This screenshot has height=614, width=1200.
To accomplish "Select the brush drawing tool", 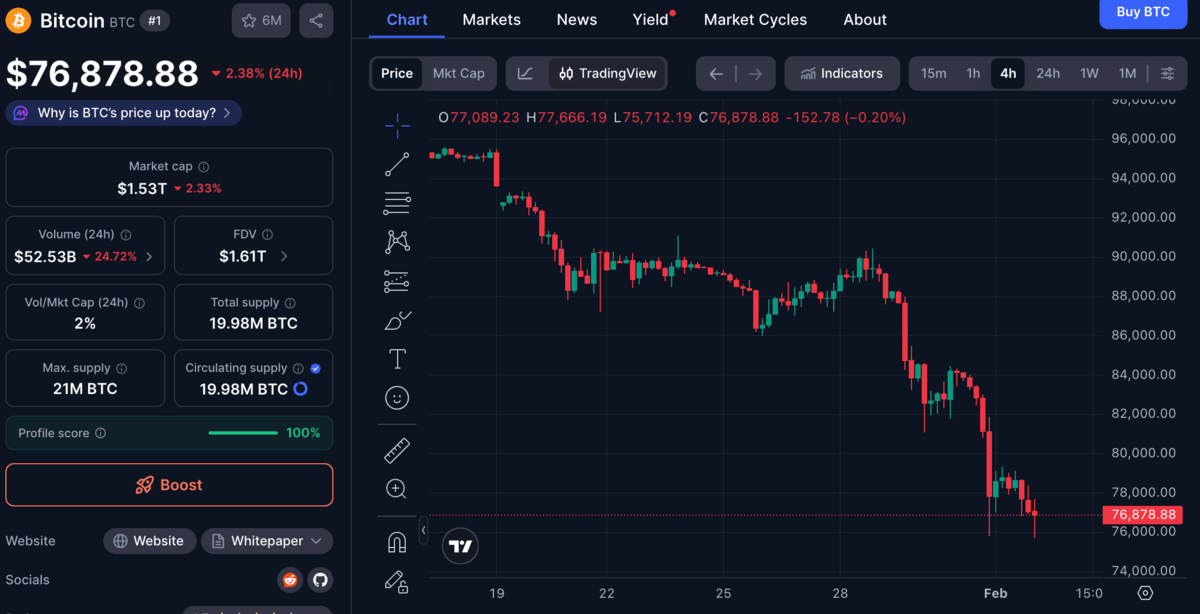I will [397, 320].
